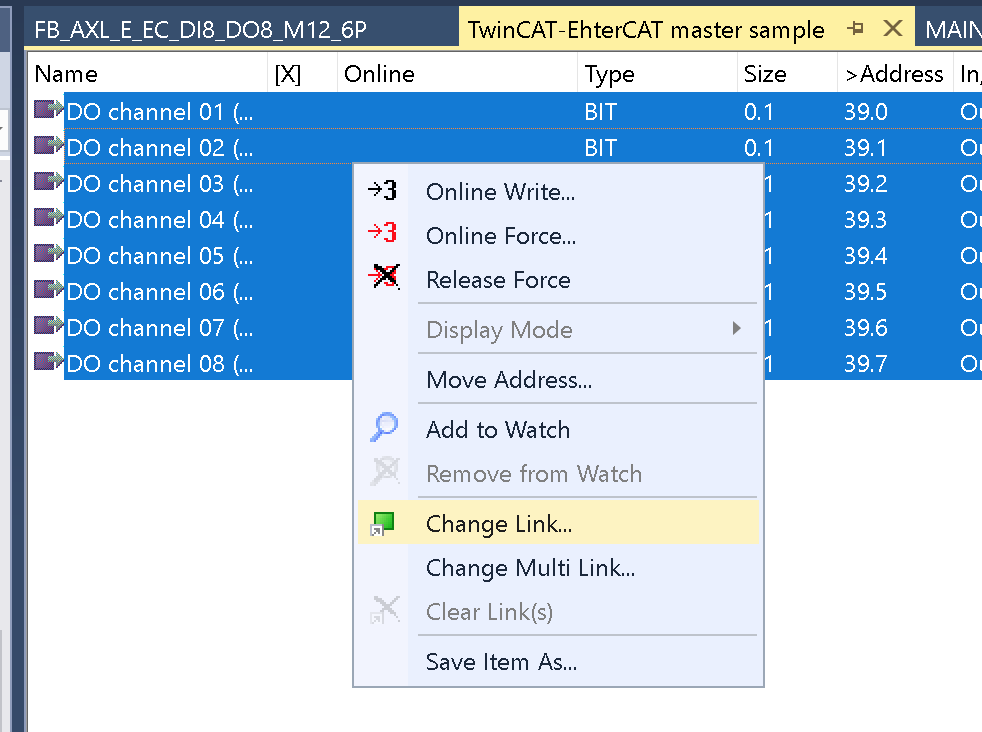
Task: Select the DO channel 07 row name
Action: pos(160,328)
